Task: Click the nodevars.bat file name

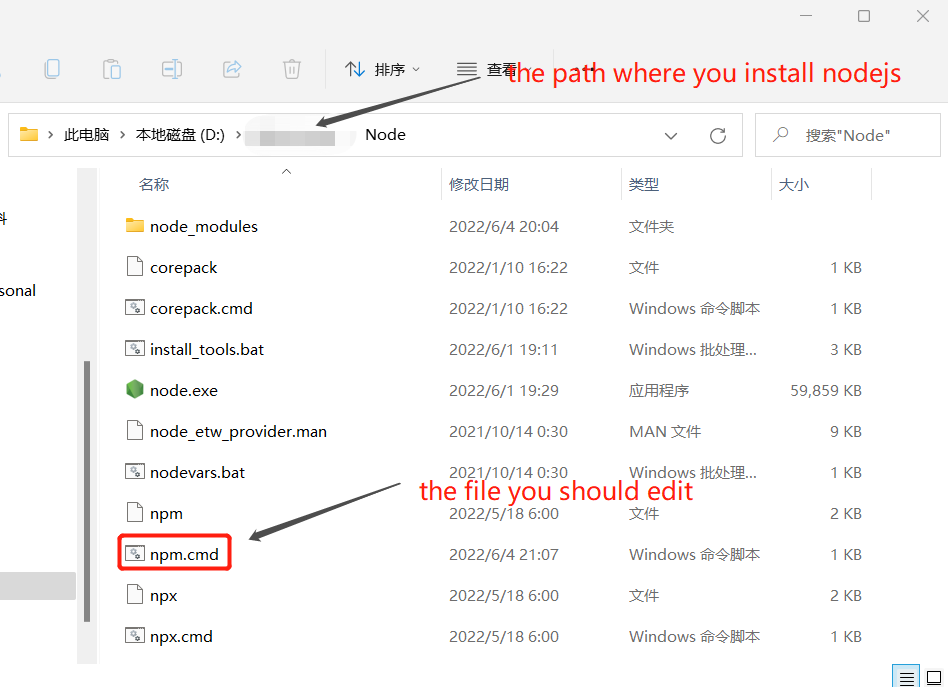Action: (x=197, y=472)
